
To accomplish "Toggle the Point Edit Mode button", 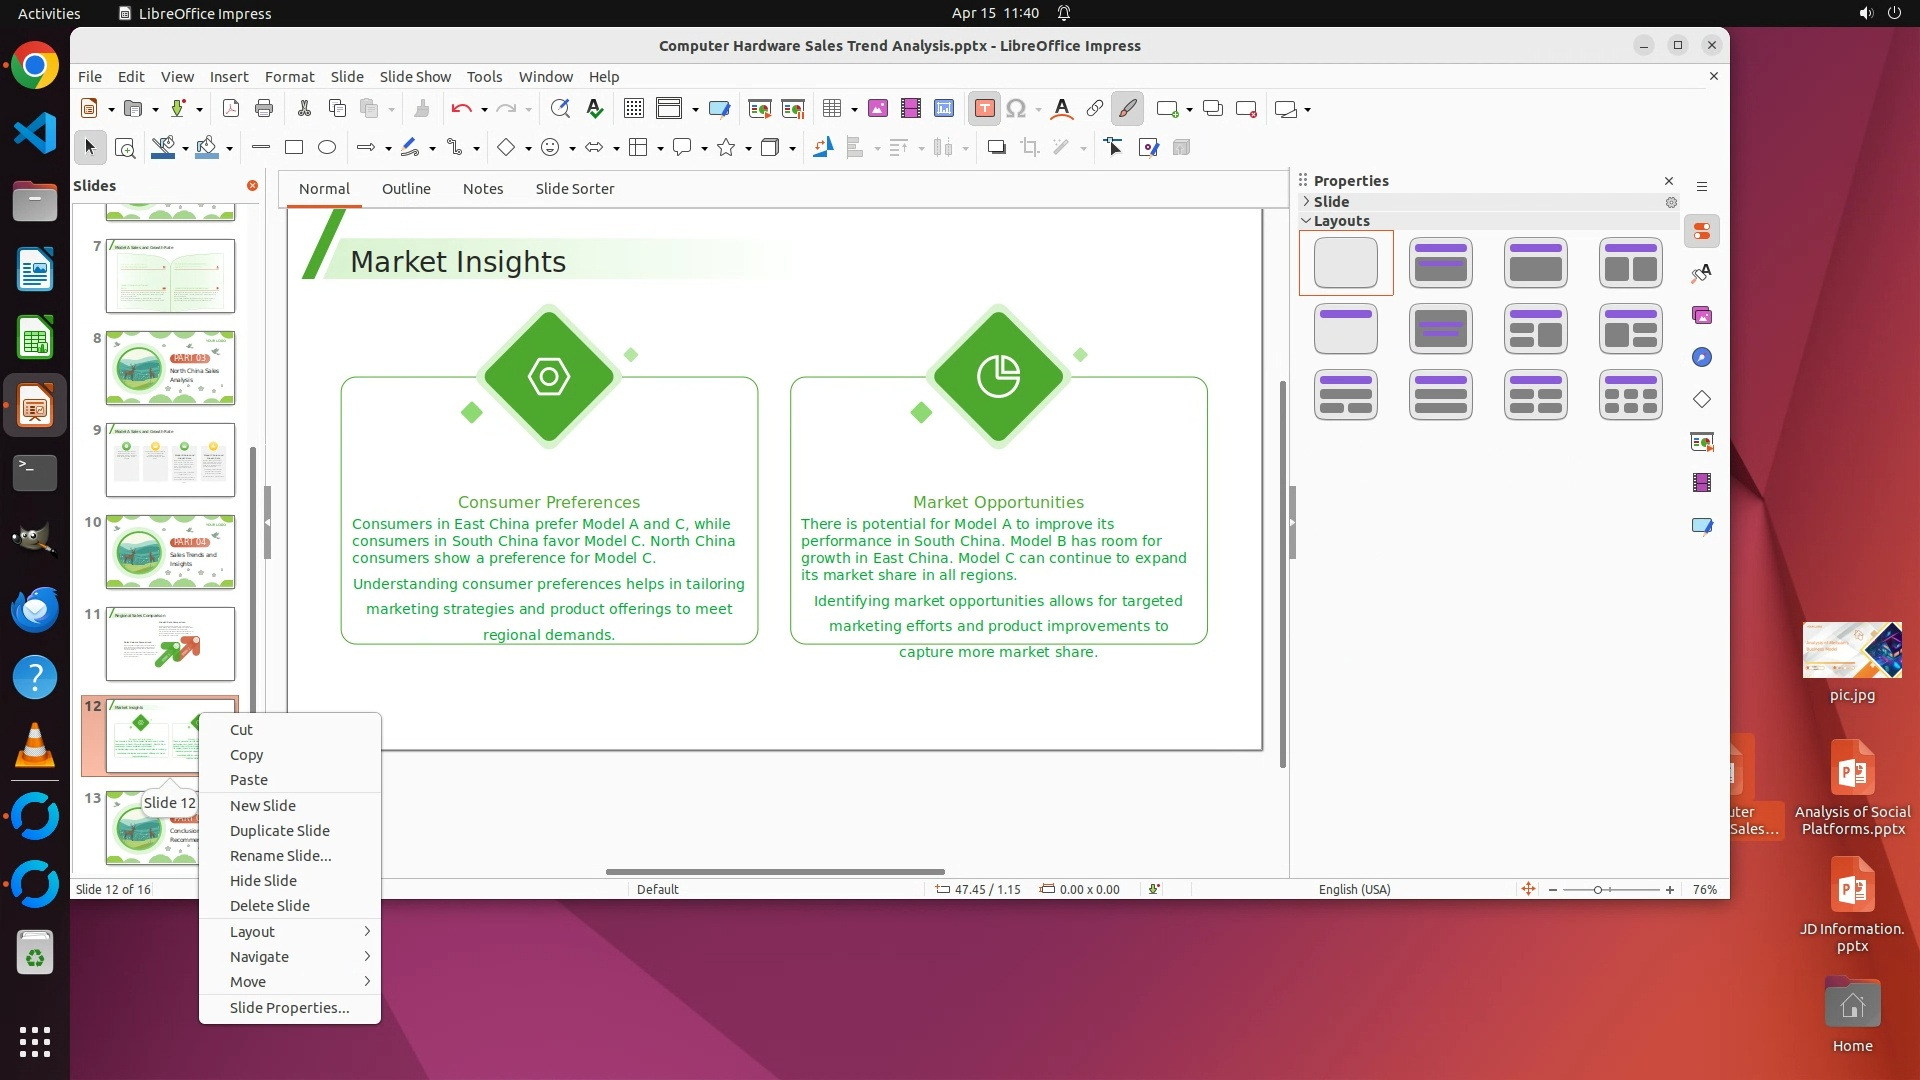I will (1114, 148).
